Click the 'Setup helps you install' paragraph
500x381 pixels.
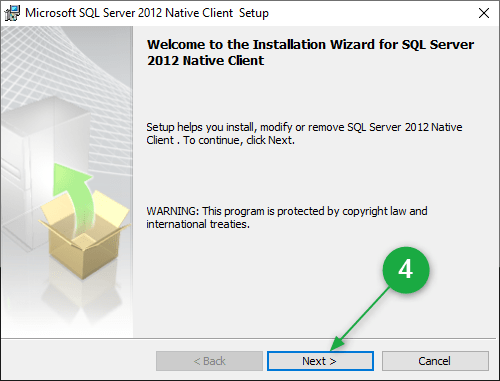coord(304,133)
